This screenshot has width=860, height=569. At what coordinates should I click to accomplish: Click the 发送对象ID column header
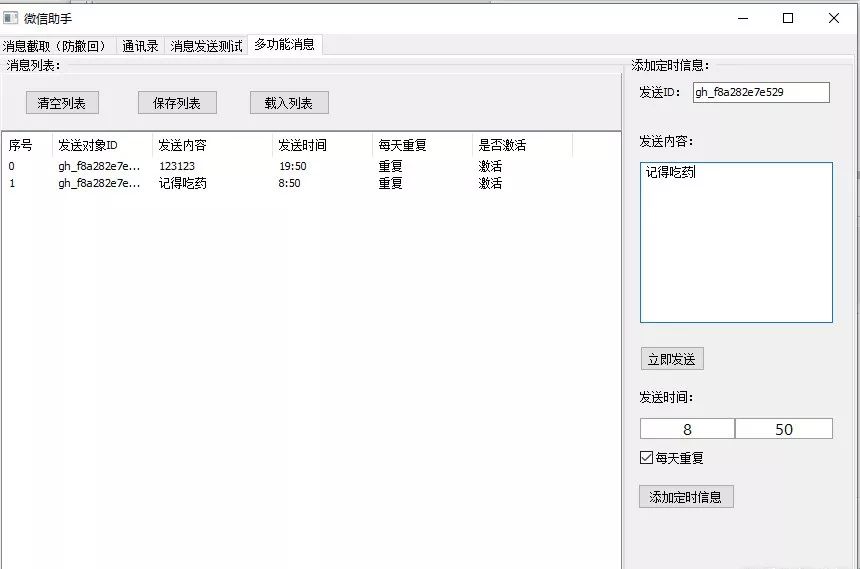point(102,145)
